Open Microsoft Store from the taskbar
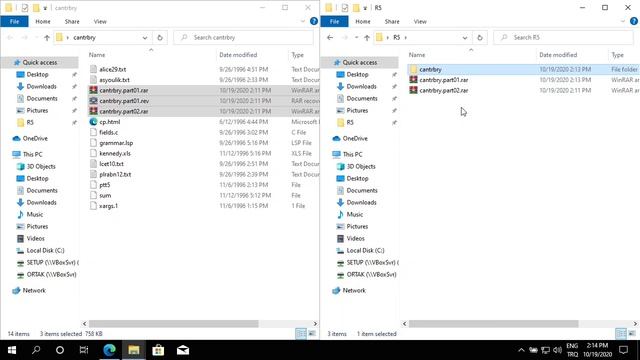Viewport: 640px width, 360px height. (158, 350)
